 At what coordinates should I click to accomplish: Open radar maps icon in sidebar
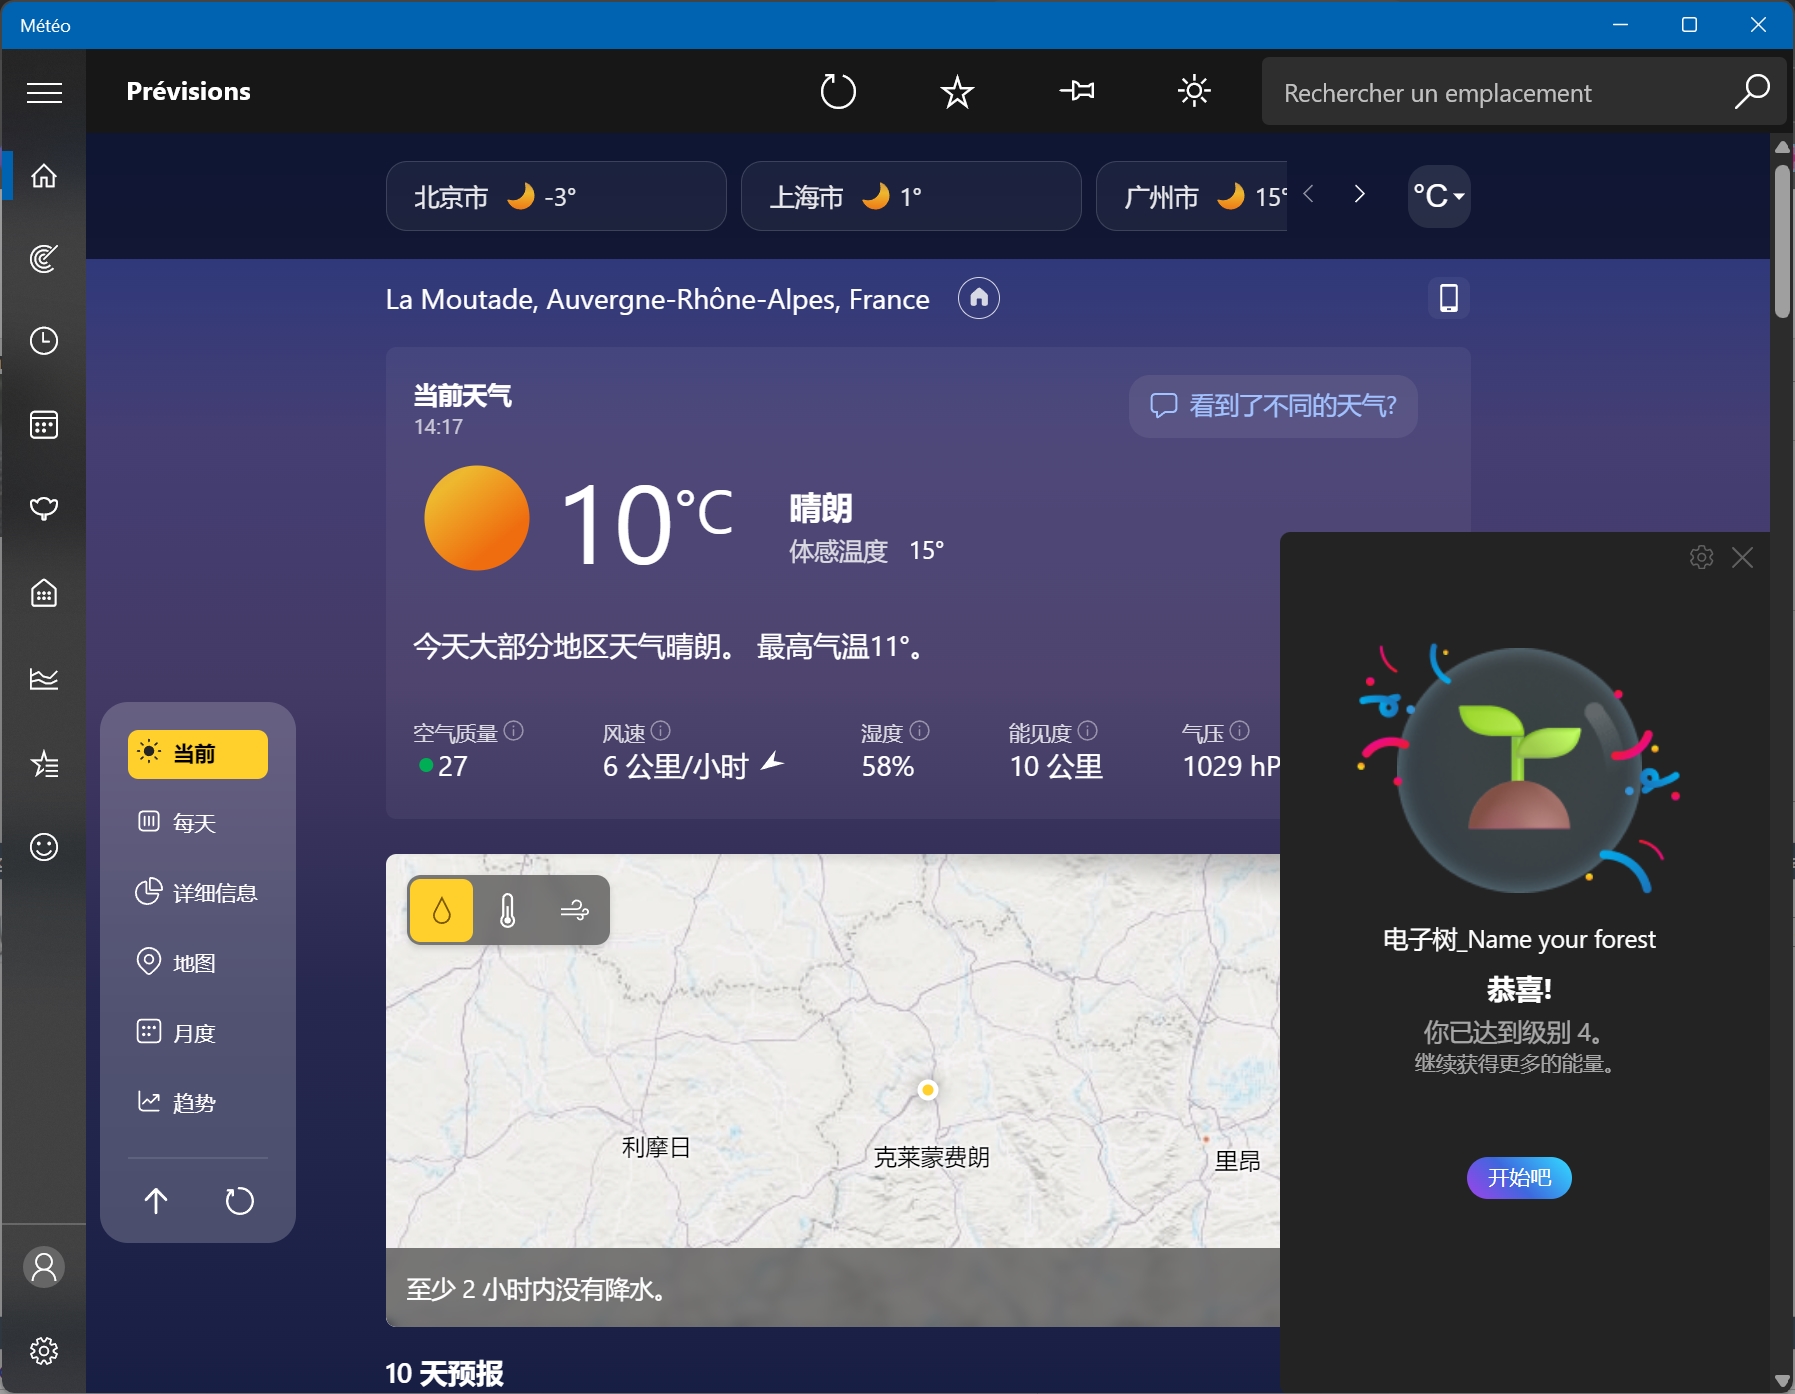coord(44,259)
